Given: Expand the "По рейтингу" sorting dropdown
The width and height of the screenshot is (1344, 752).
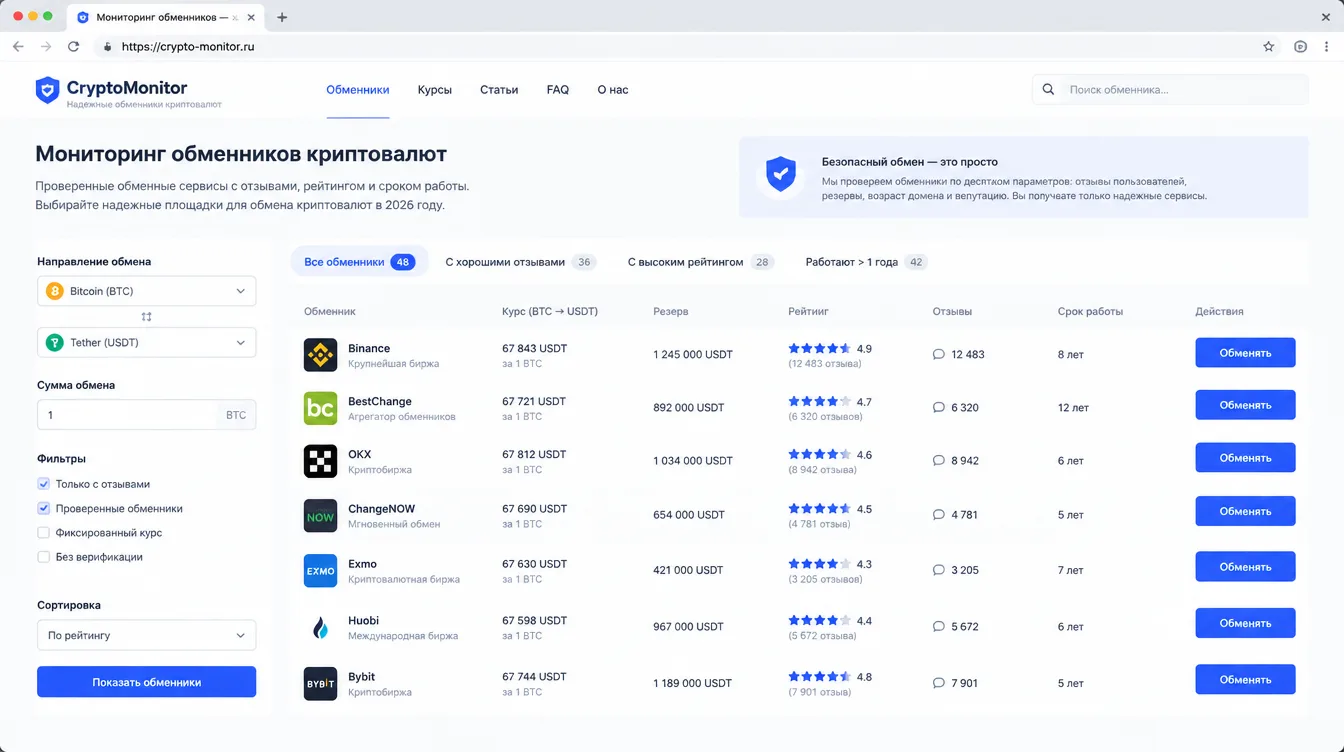Looking at the screenshot, I should point(147,635).
